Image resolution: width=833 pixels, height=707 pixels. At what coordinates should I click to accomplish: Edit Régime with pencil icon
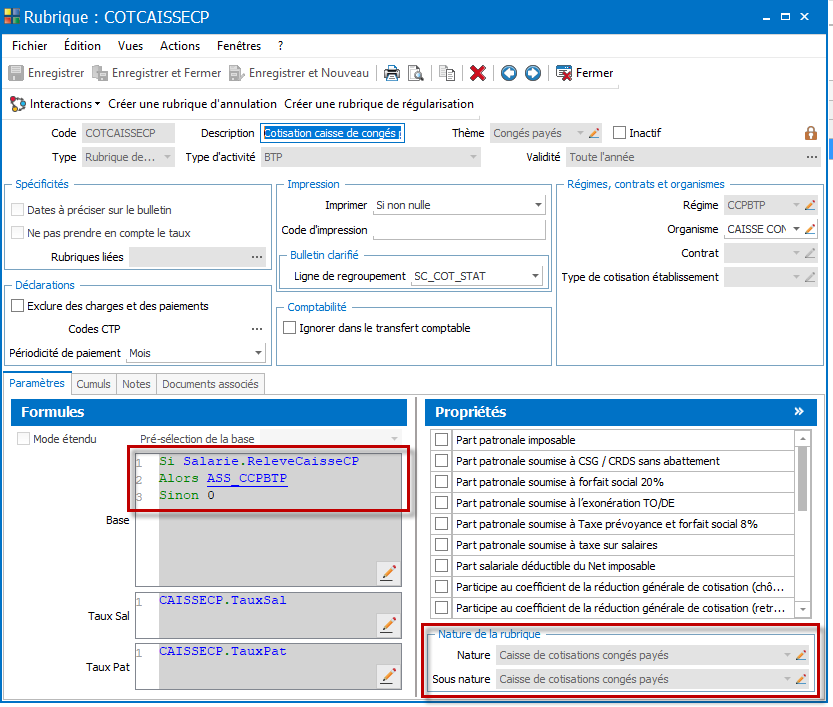coord(810,205)
